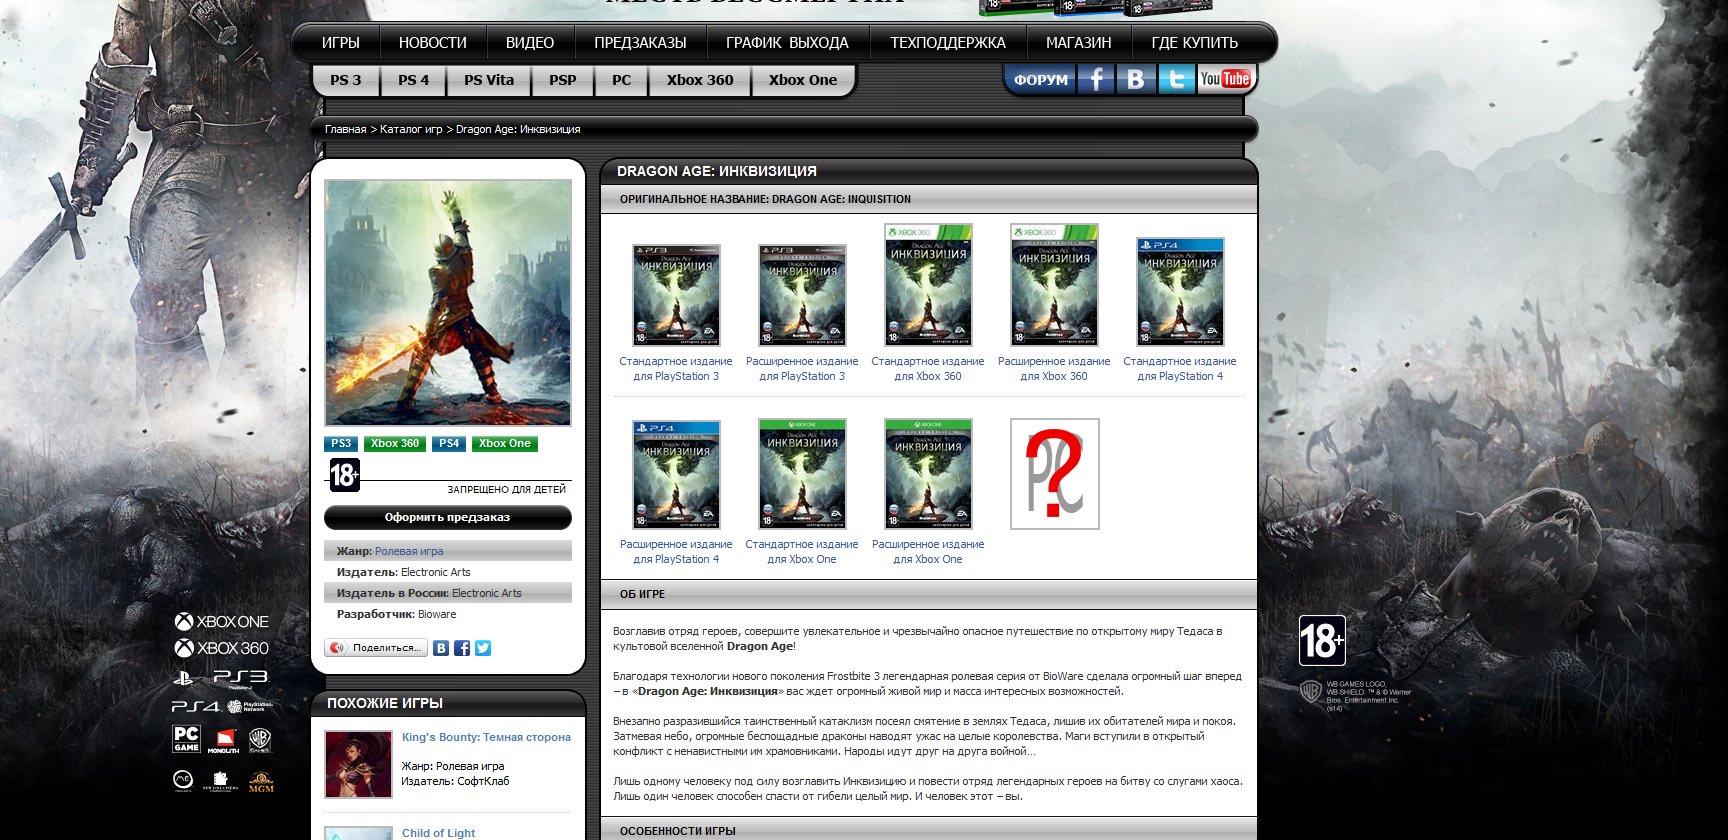
Task: Share via VKontakte icon below Разработчик
Action: tap(441, 648)
